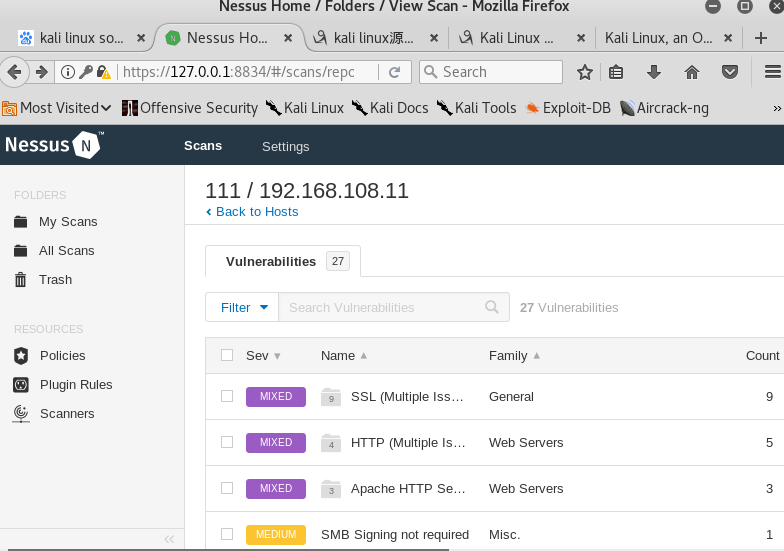The image size is (784, 551).
Task: Open a new browser tab
Action: [x=760, y=38]
